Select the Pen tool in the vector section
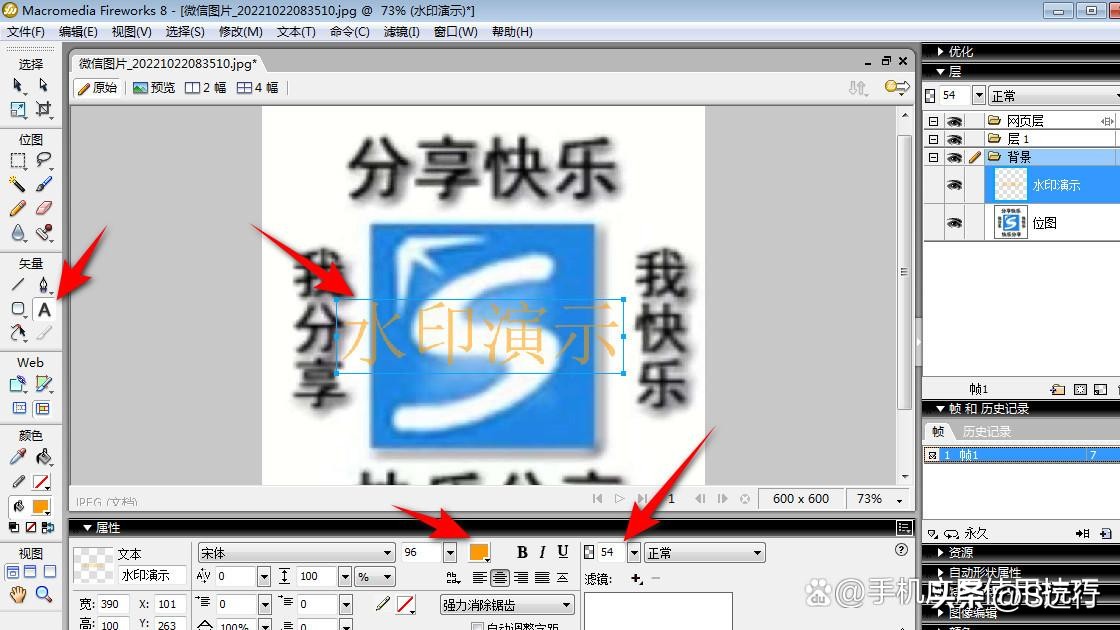 point(44,283)
